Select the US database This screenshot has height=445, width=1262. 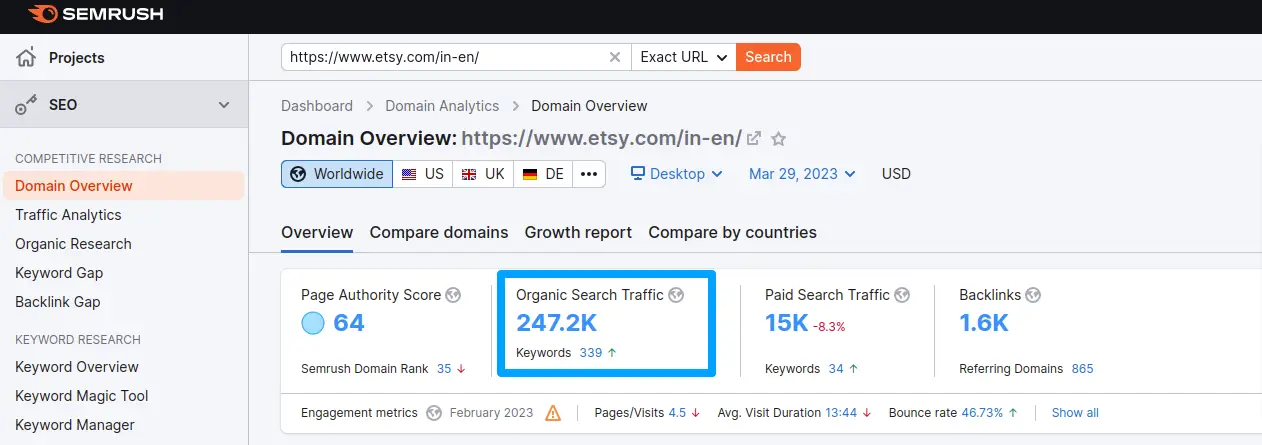(423, 174)
